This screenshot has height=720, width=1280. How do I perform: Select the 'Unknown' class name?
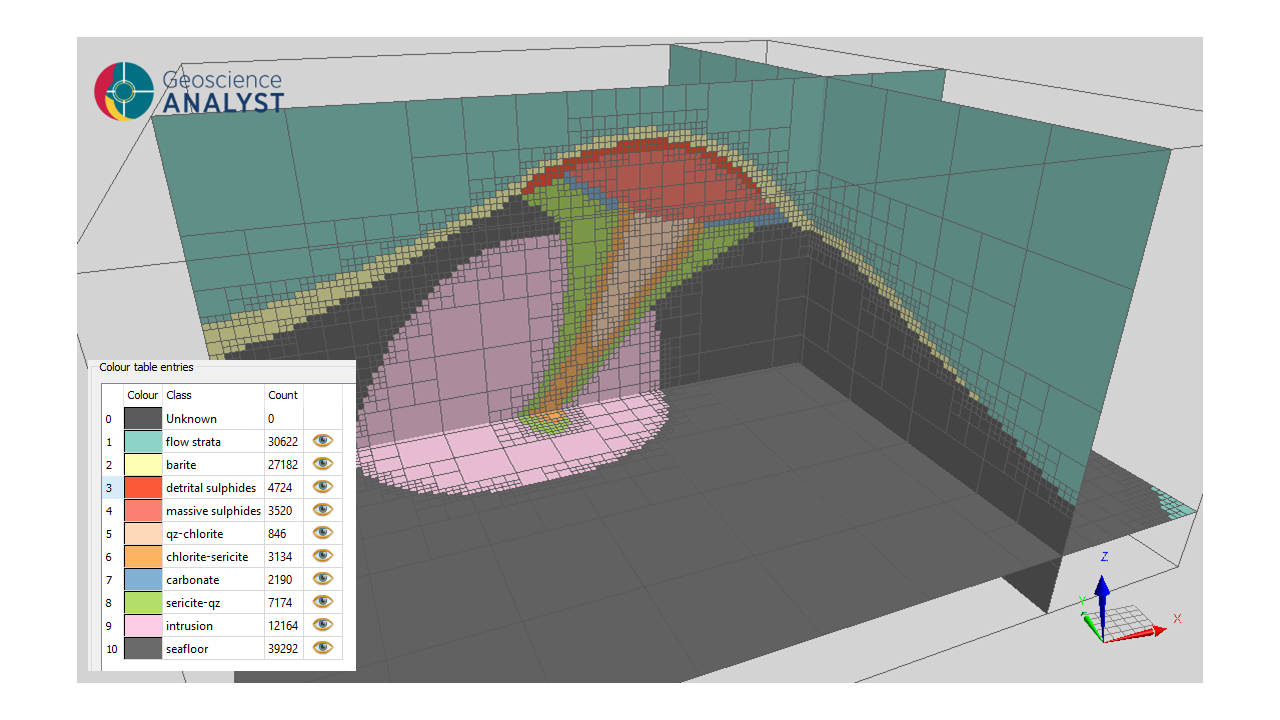pyautogui.click(x=191, y=419)
